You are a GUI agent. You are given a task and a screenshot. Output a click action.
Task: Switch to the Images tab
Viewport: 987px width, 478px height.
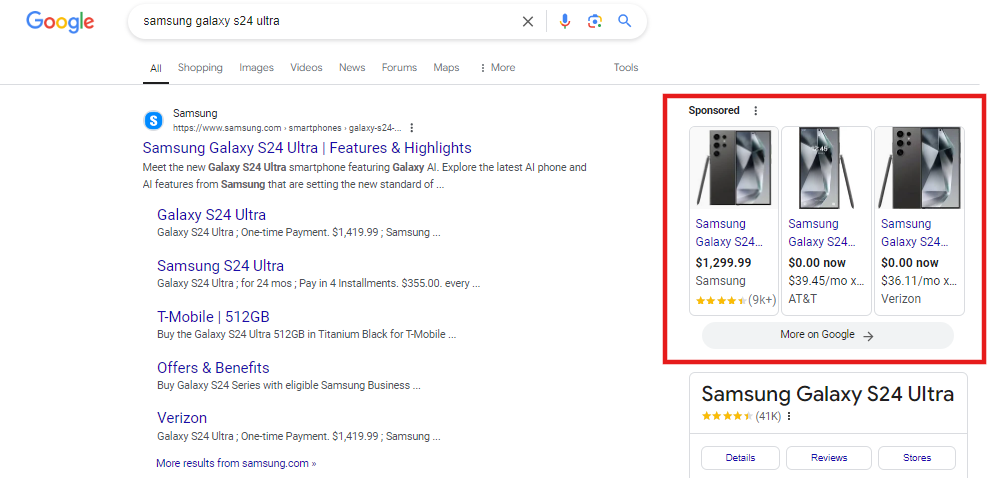pos(256,67)
